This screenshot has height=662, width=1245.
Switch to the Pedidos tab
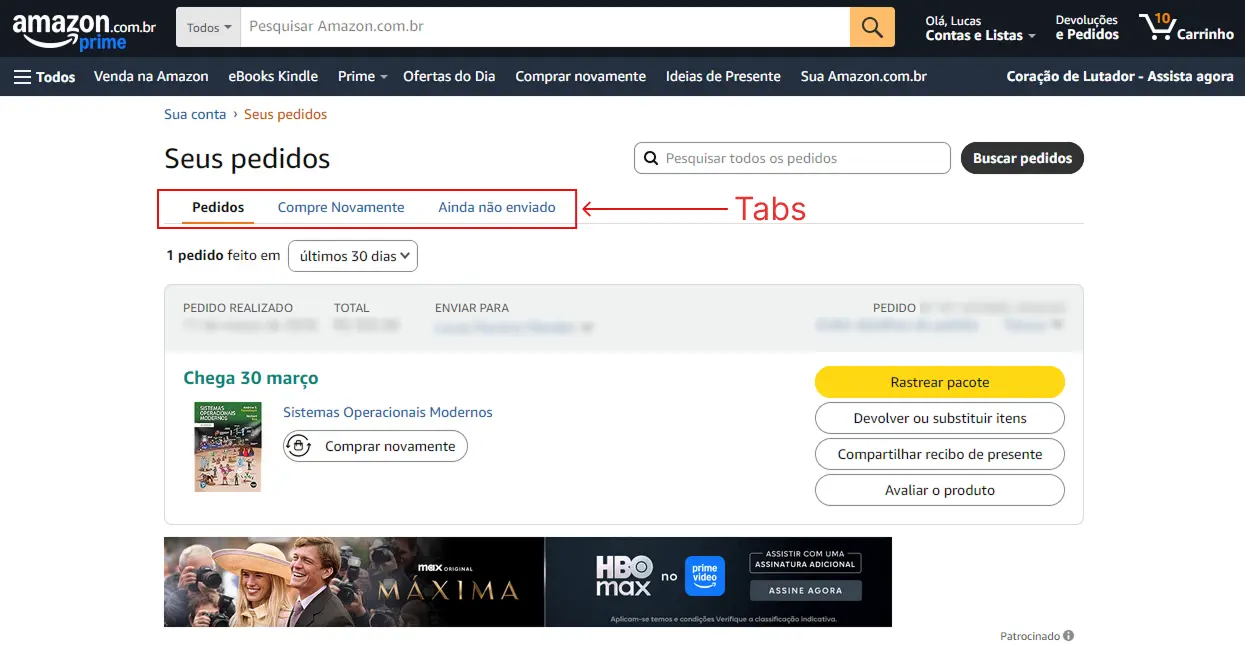(218, 208)
